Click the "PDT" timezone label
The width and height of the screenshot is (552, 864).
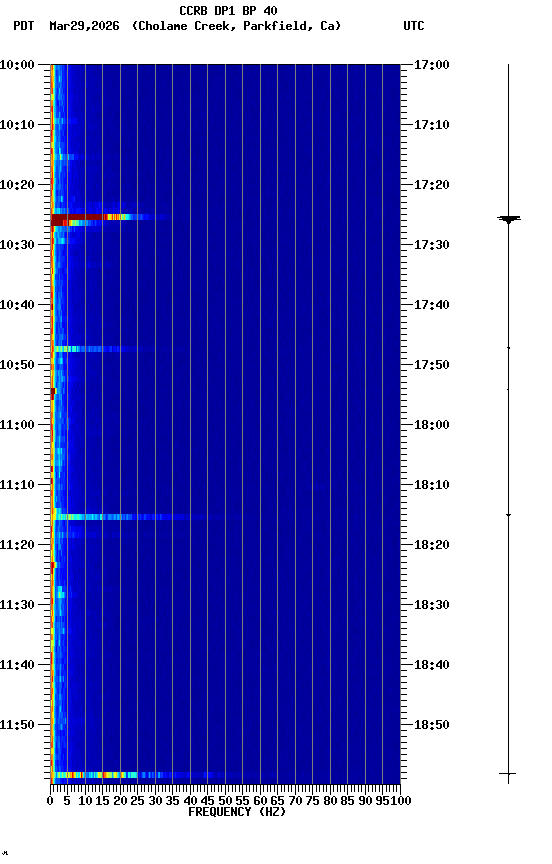(24, 26)
